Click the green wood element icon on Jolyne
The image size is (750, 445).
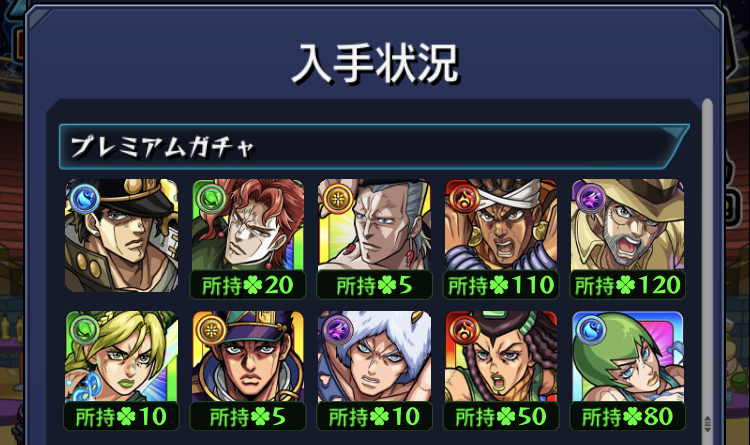(x=85, y=330)
